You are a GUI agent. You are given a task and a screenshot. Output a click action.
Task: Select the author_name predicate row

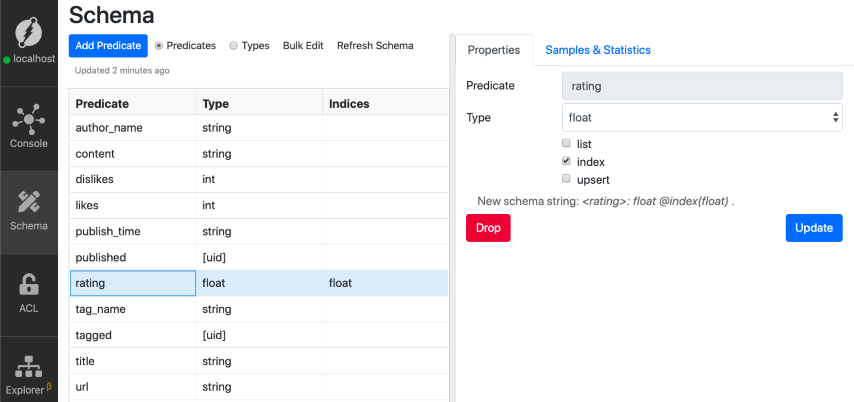point(259,127)
